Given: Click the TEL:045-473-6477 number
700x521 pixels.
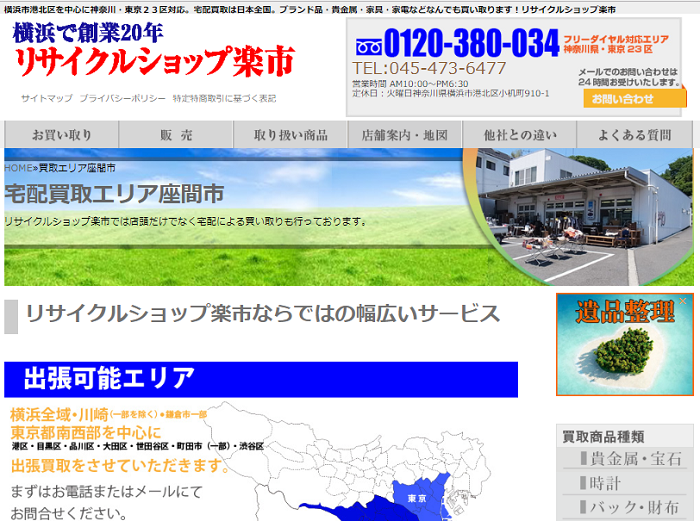Looking at the screenshot, I should pyautogui.click(x=429, y=68).
